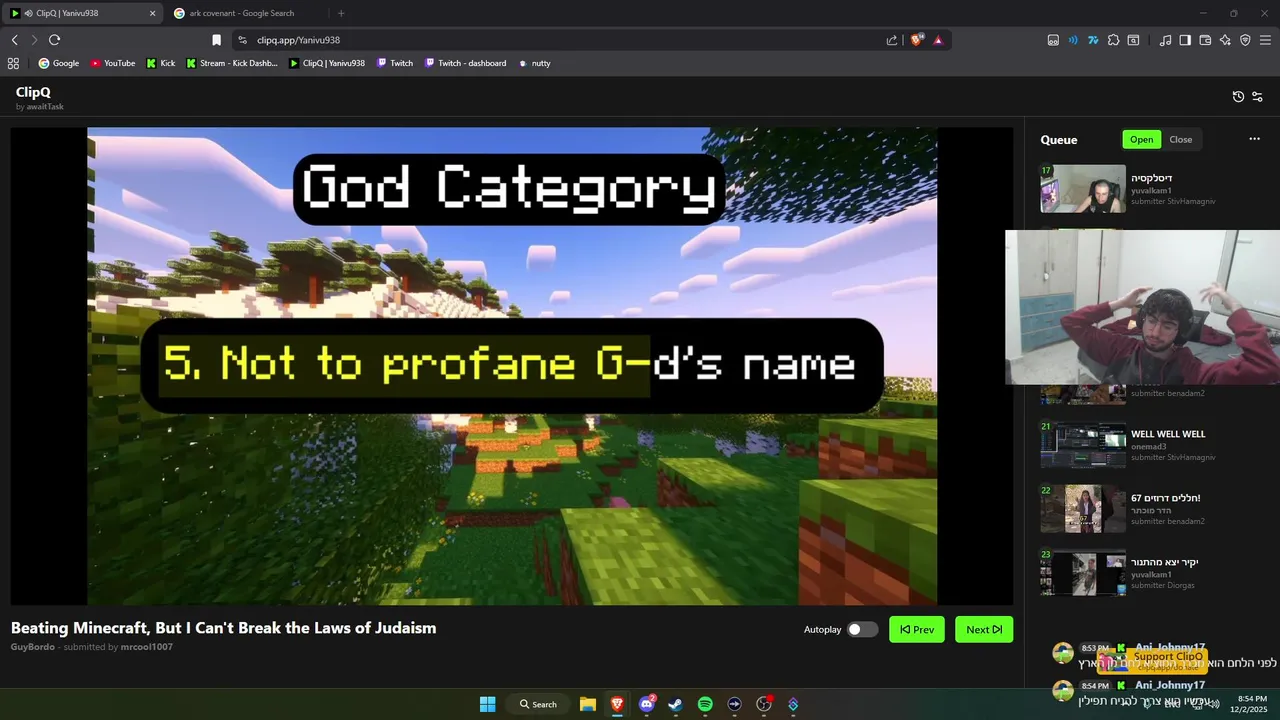Open the ClipQ | Yanivu938 bookmark
1280x720 pixels.
click(x=327, y=63)
